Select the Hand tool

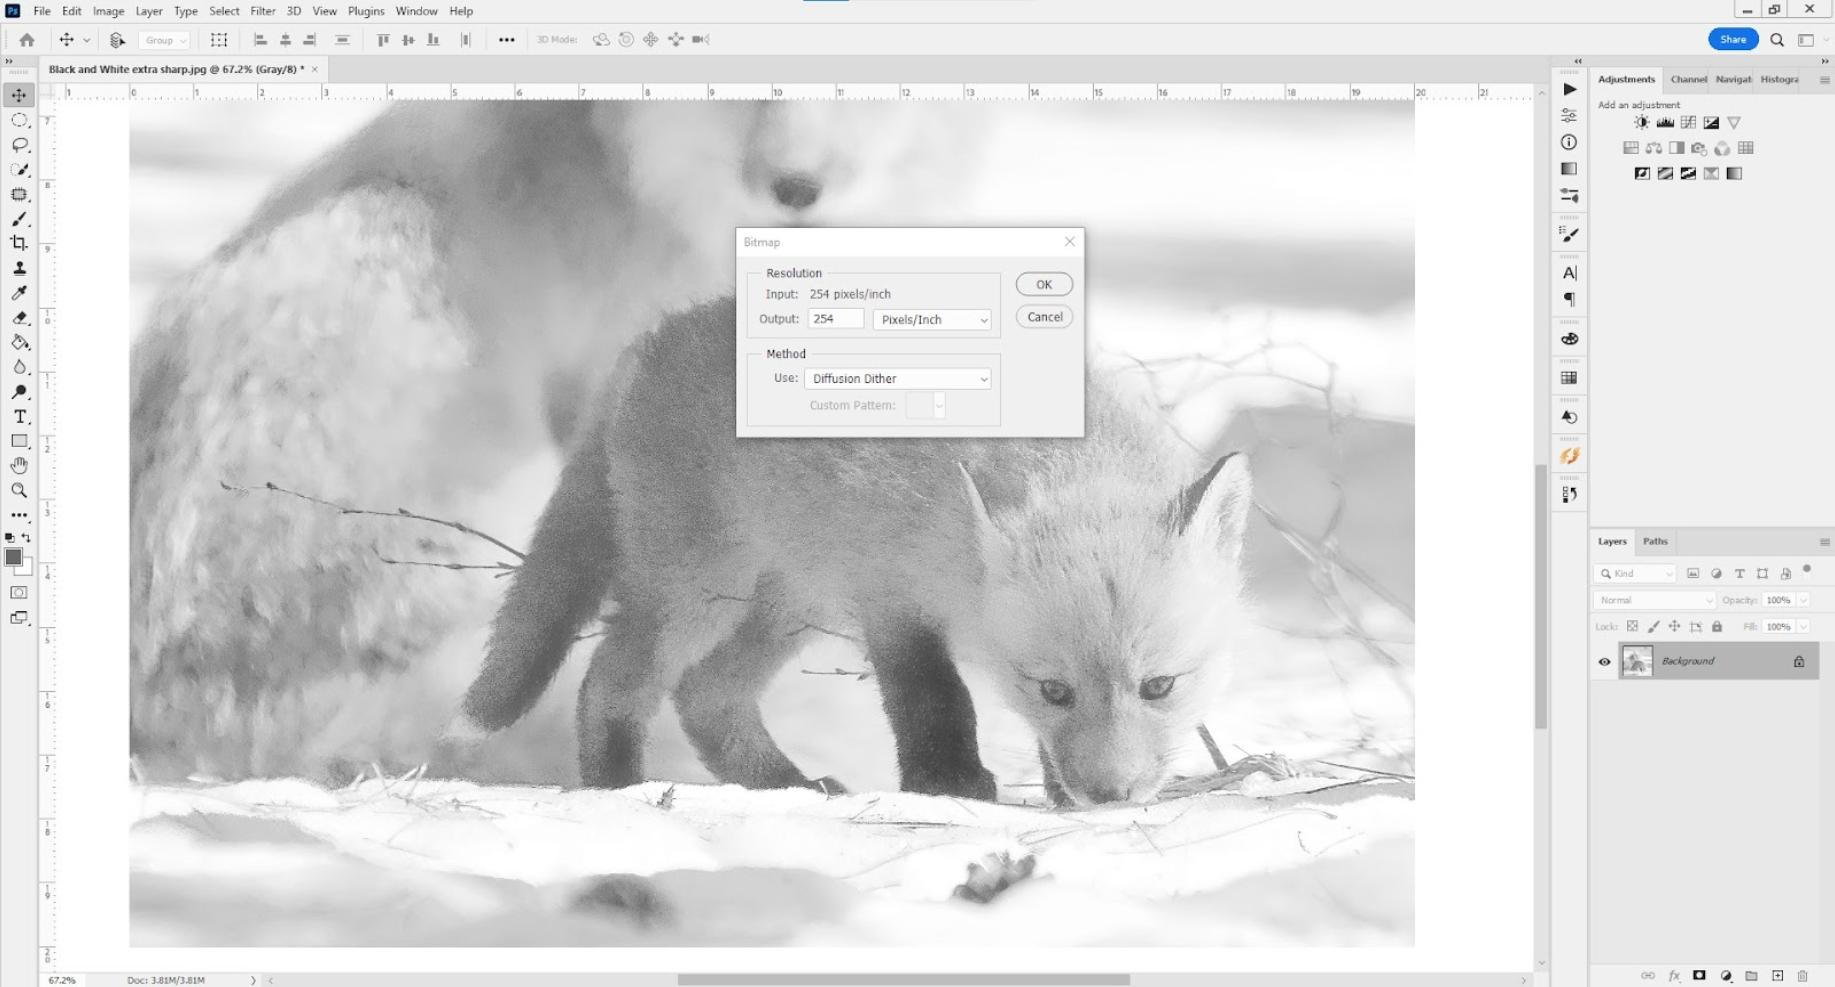click(19, 466)
